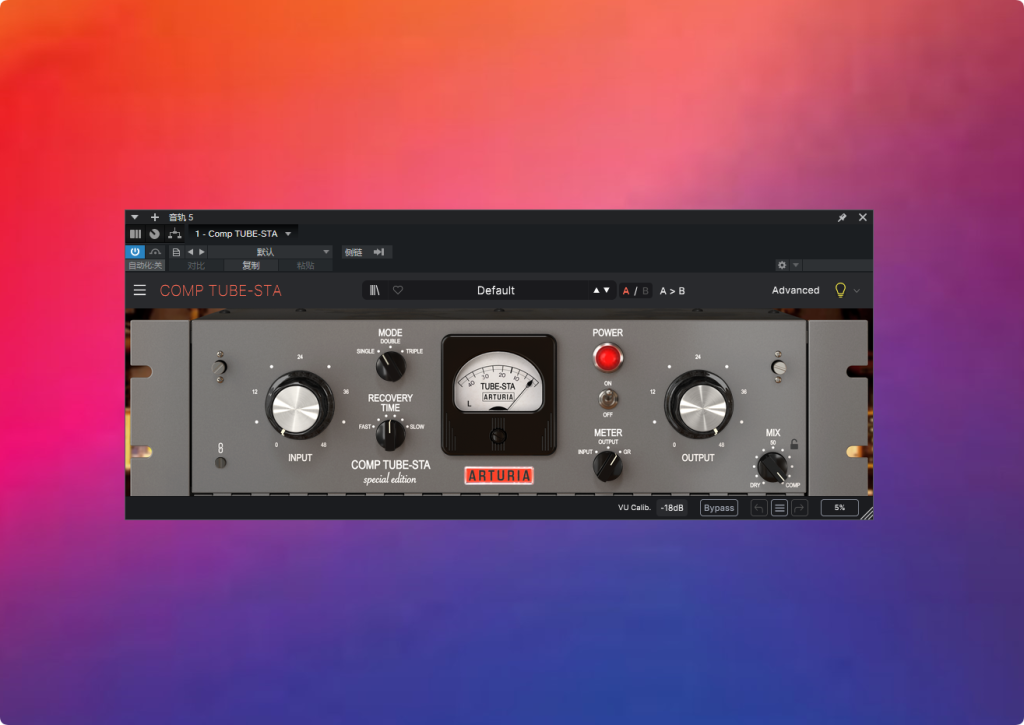Image resolution: width=1024 pixels, height=725 pixels.
Task: Toggle the 侧链 sidechain button
Action: pos(353,251)
